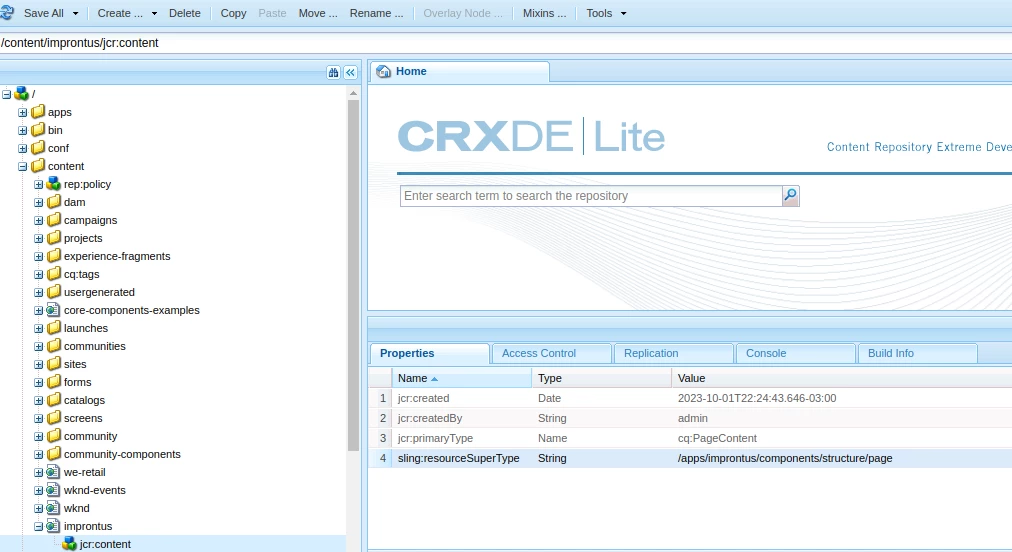Click the Value column header
This screenshot has width=1012, height=552.
(x=842, y=378)
